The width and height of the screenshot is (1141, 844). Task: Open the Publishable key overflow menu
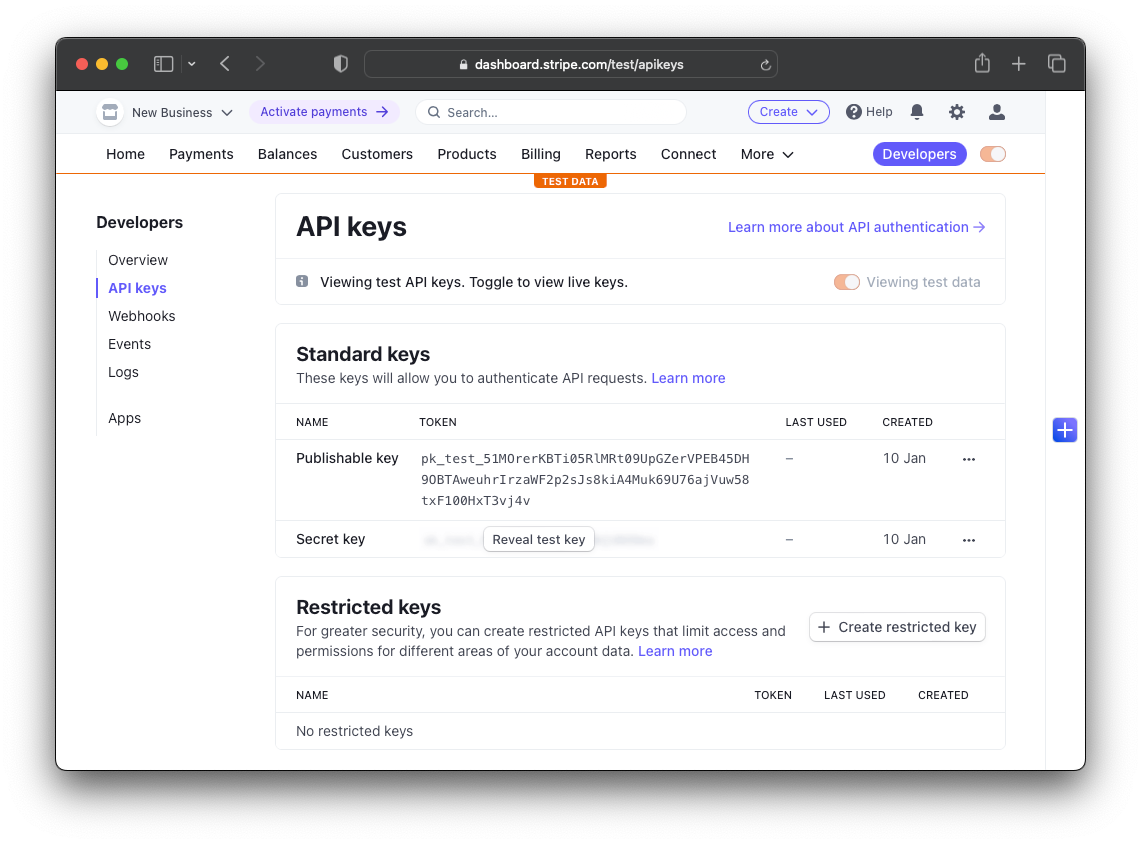(x=969, y=459)
